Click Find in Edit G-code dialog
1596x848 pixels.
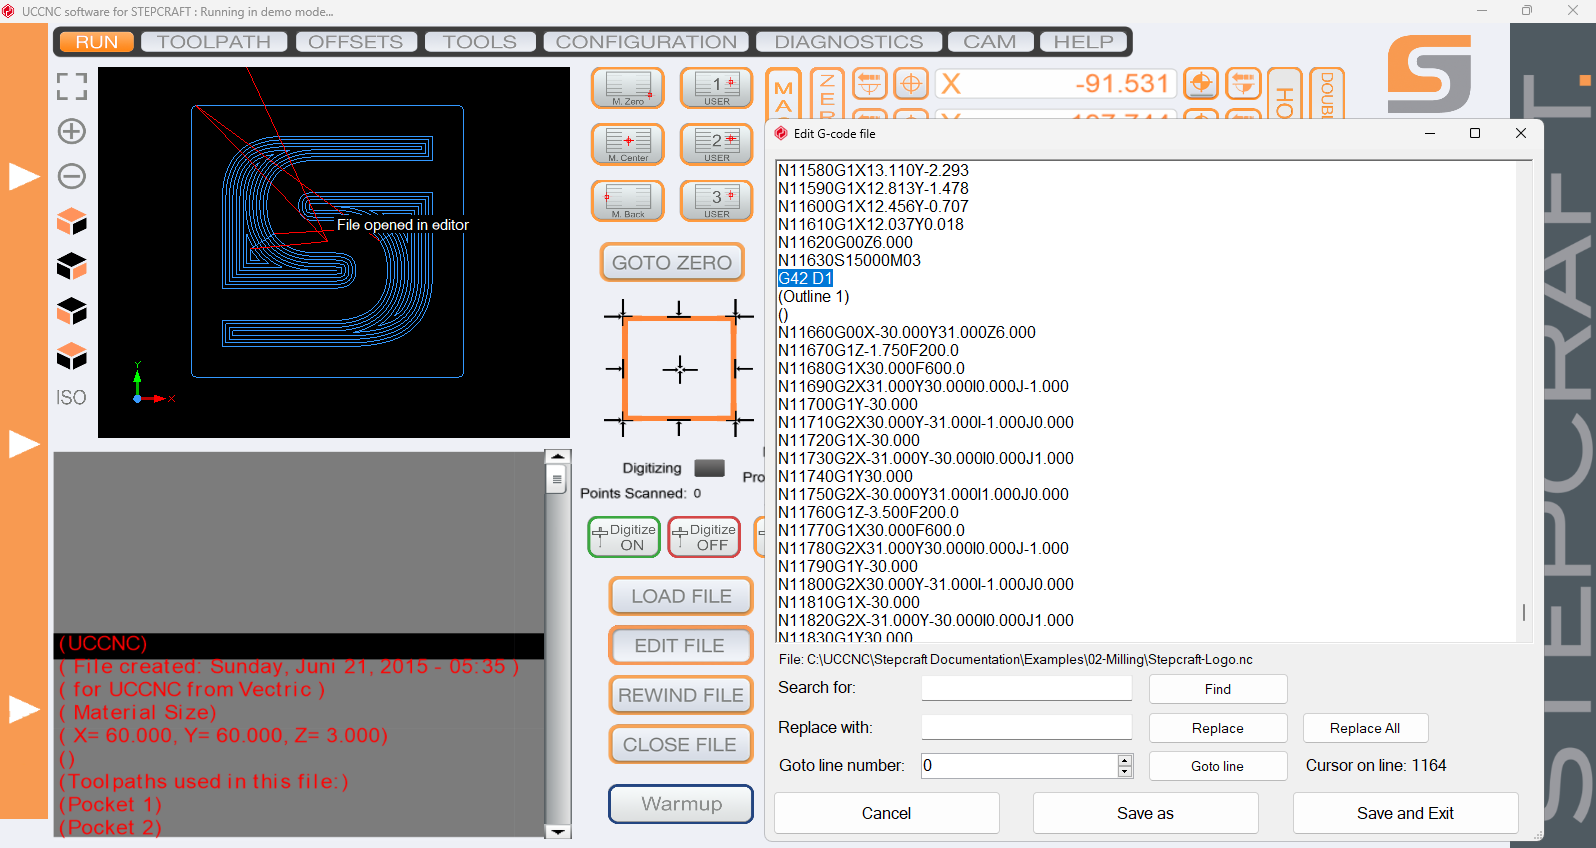coord(1218,689)
